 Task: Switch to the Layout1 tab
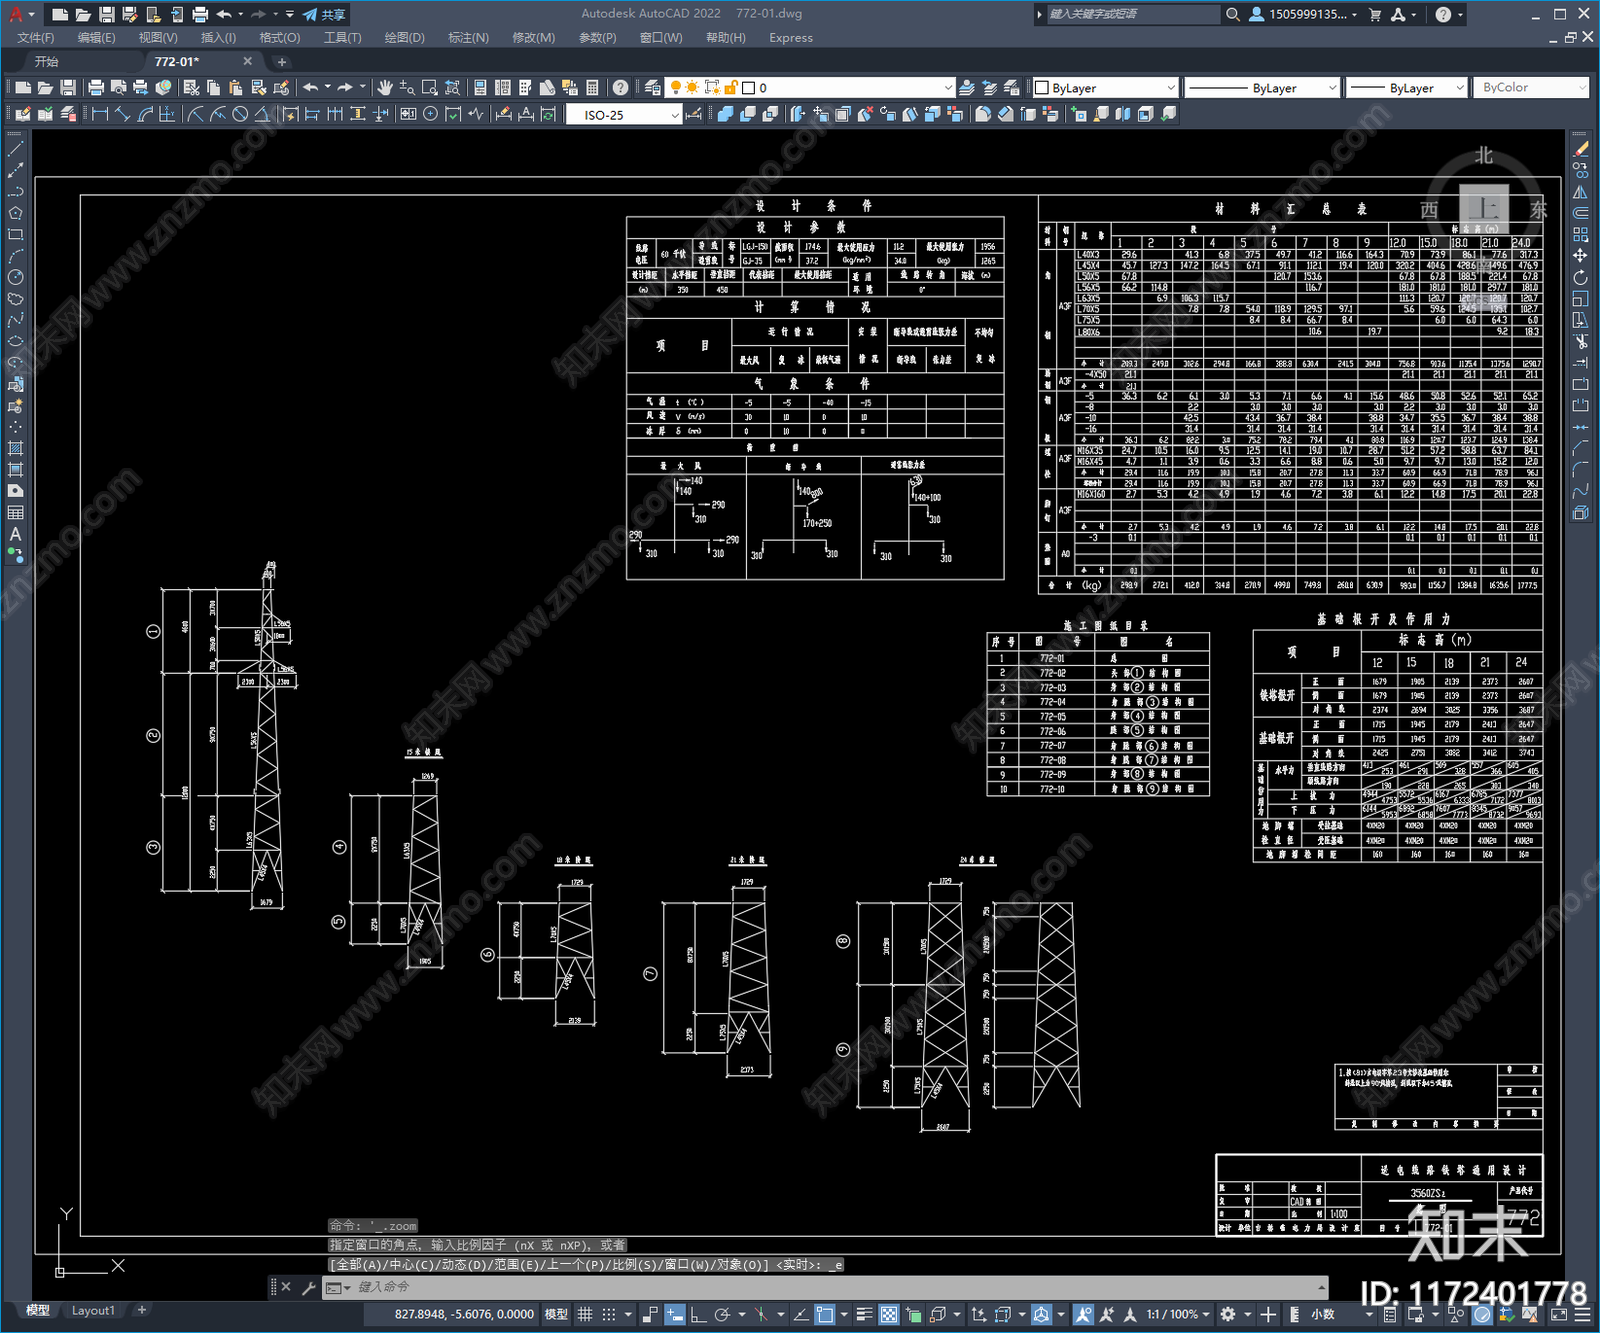(93, 1310)
